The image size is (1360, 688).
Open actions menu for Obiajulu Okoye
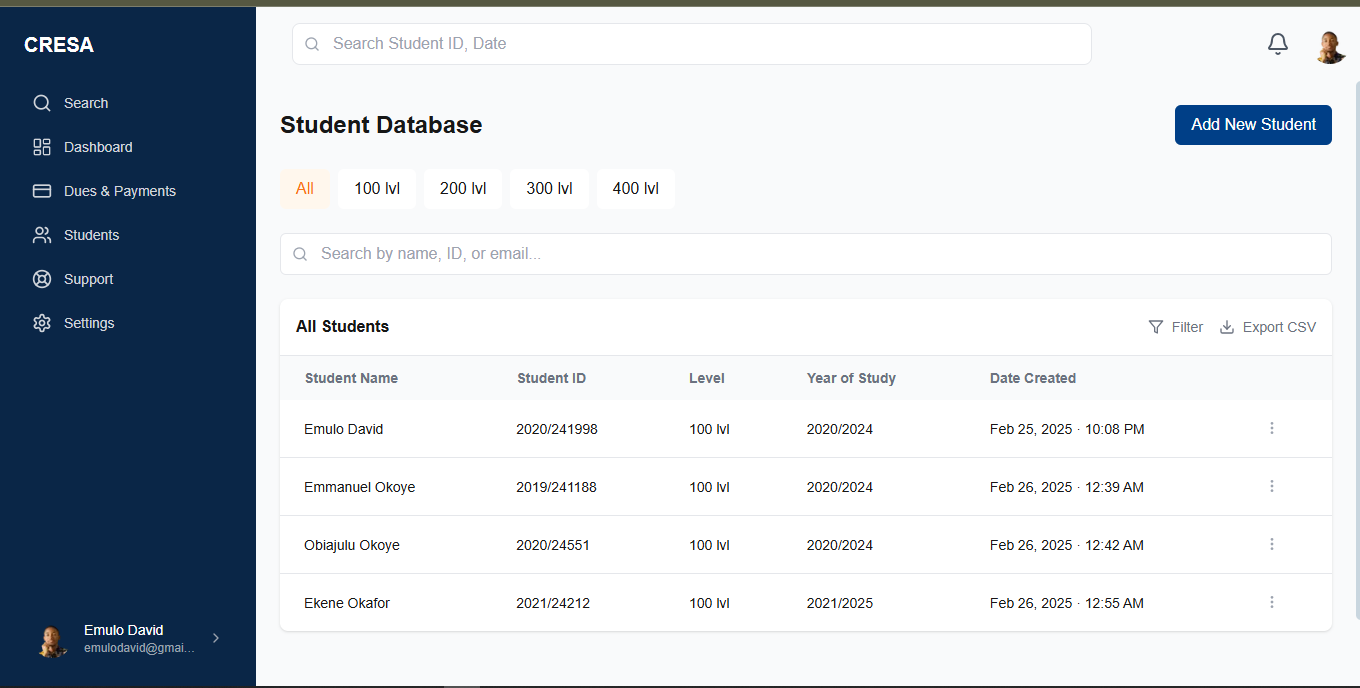pos(1272,544)
